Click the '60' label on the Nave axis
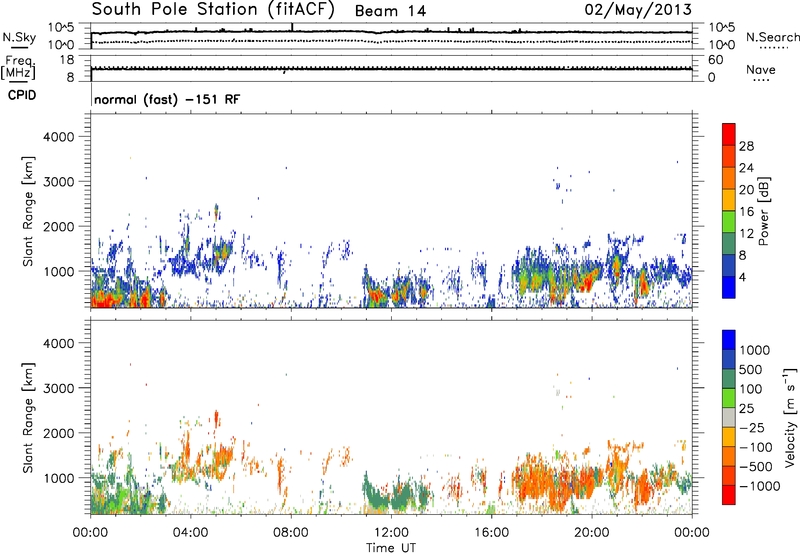Screen dimensions: 800x554 [715, 60]
